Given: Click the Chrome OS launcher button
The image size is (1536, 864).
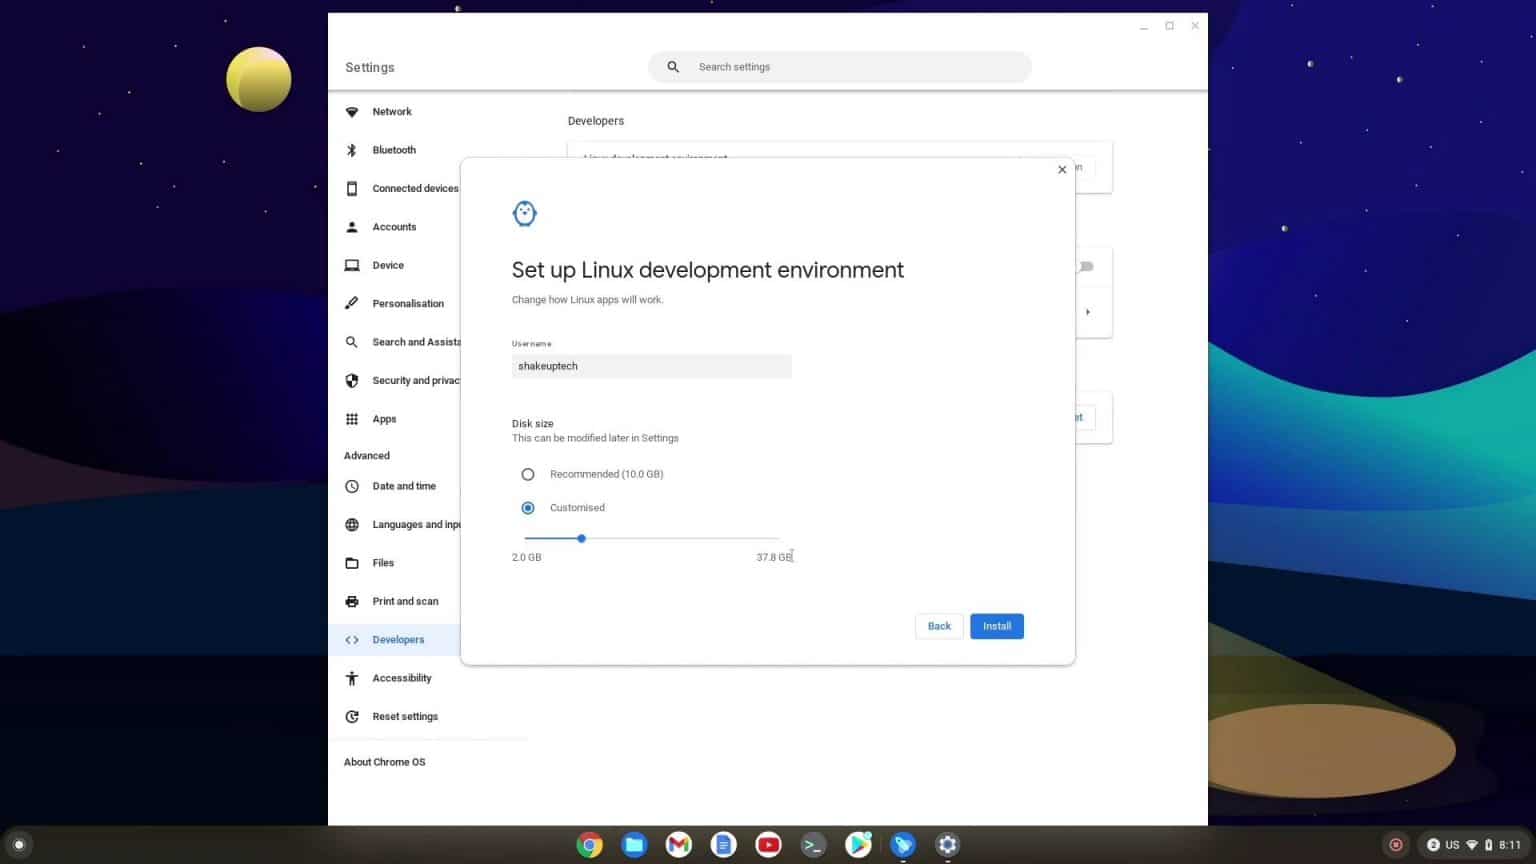Looking at the screenshot, I should (x=19, y=844).
